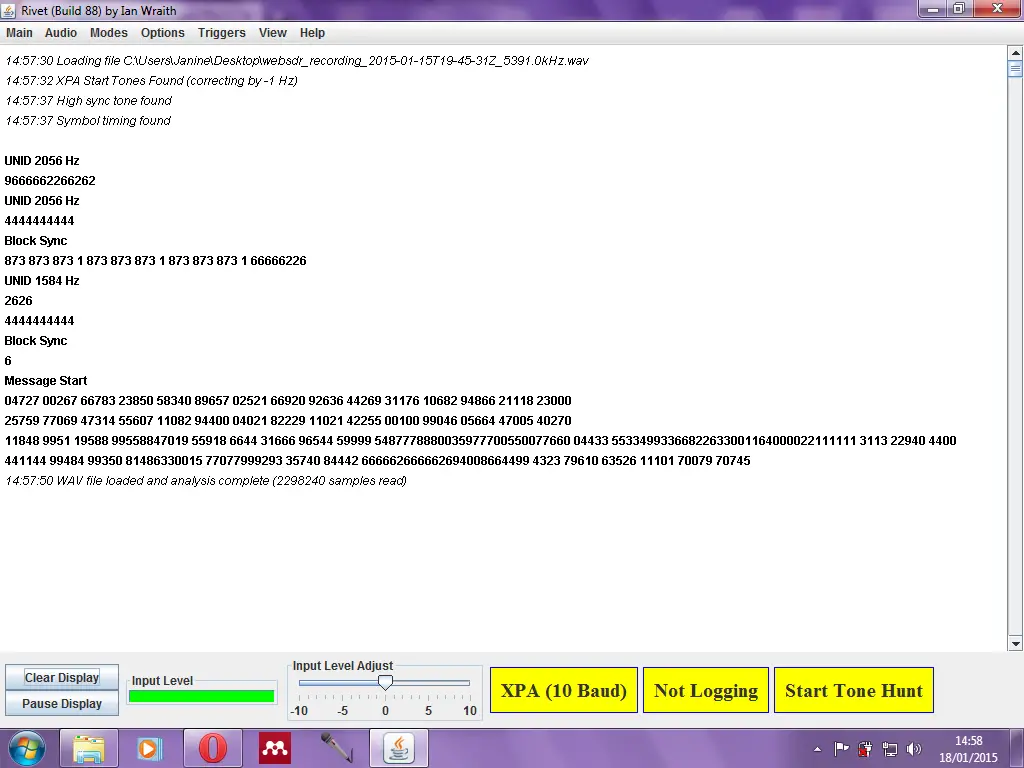Open the Main menu
The width and height of the screenshot is (1024, 768).
click(x=19, y=33)
